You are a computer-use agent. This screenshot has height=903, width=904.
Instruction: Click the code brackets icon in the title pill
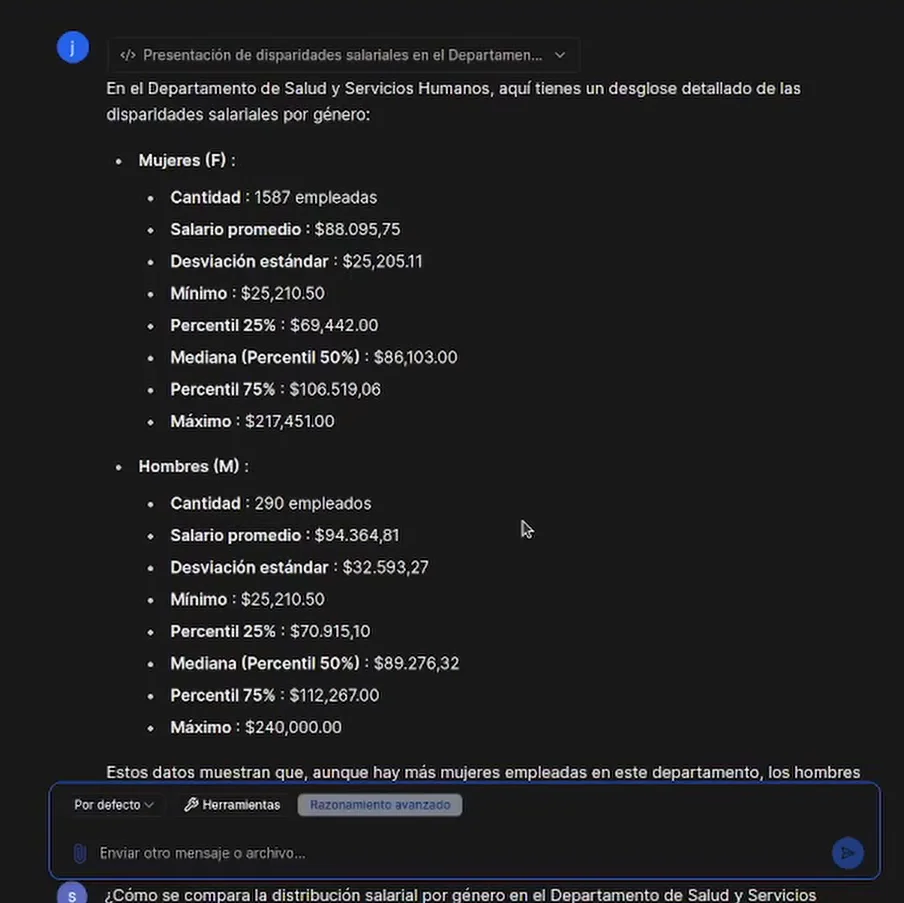127,55
